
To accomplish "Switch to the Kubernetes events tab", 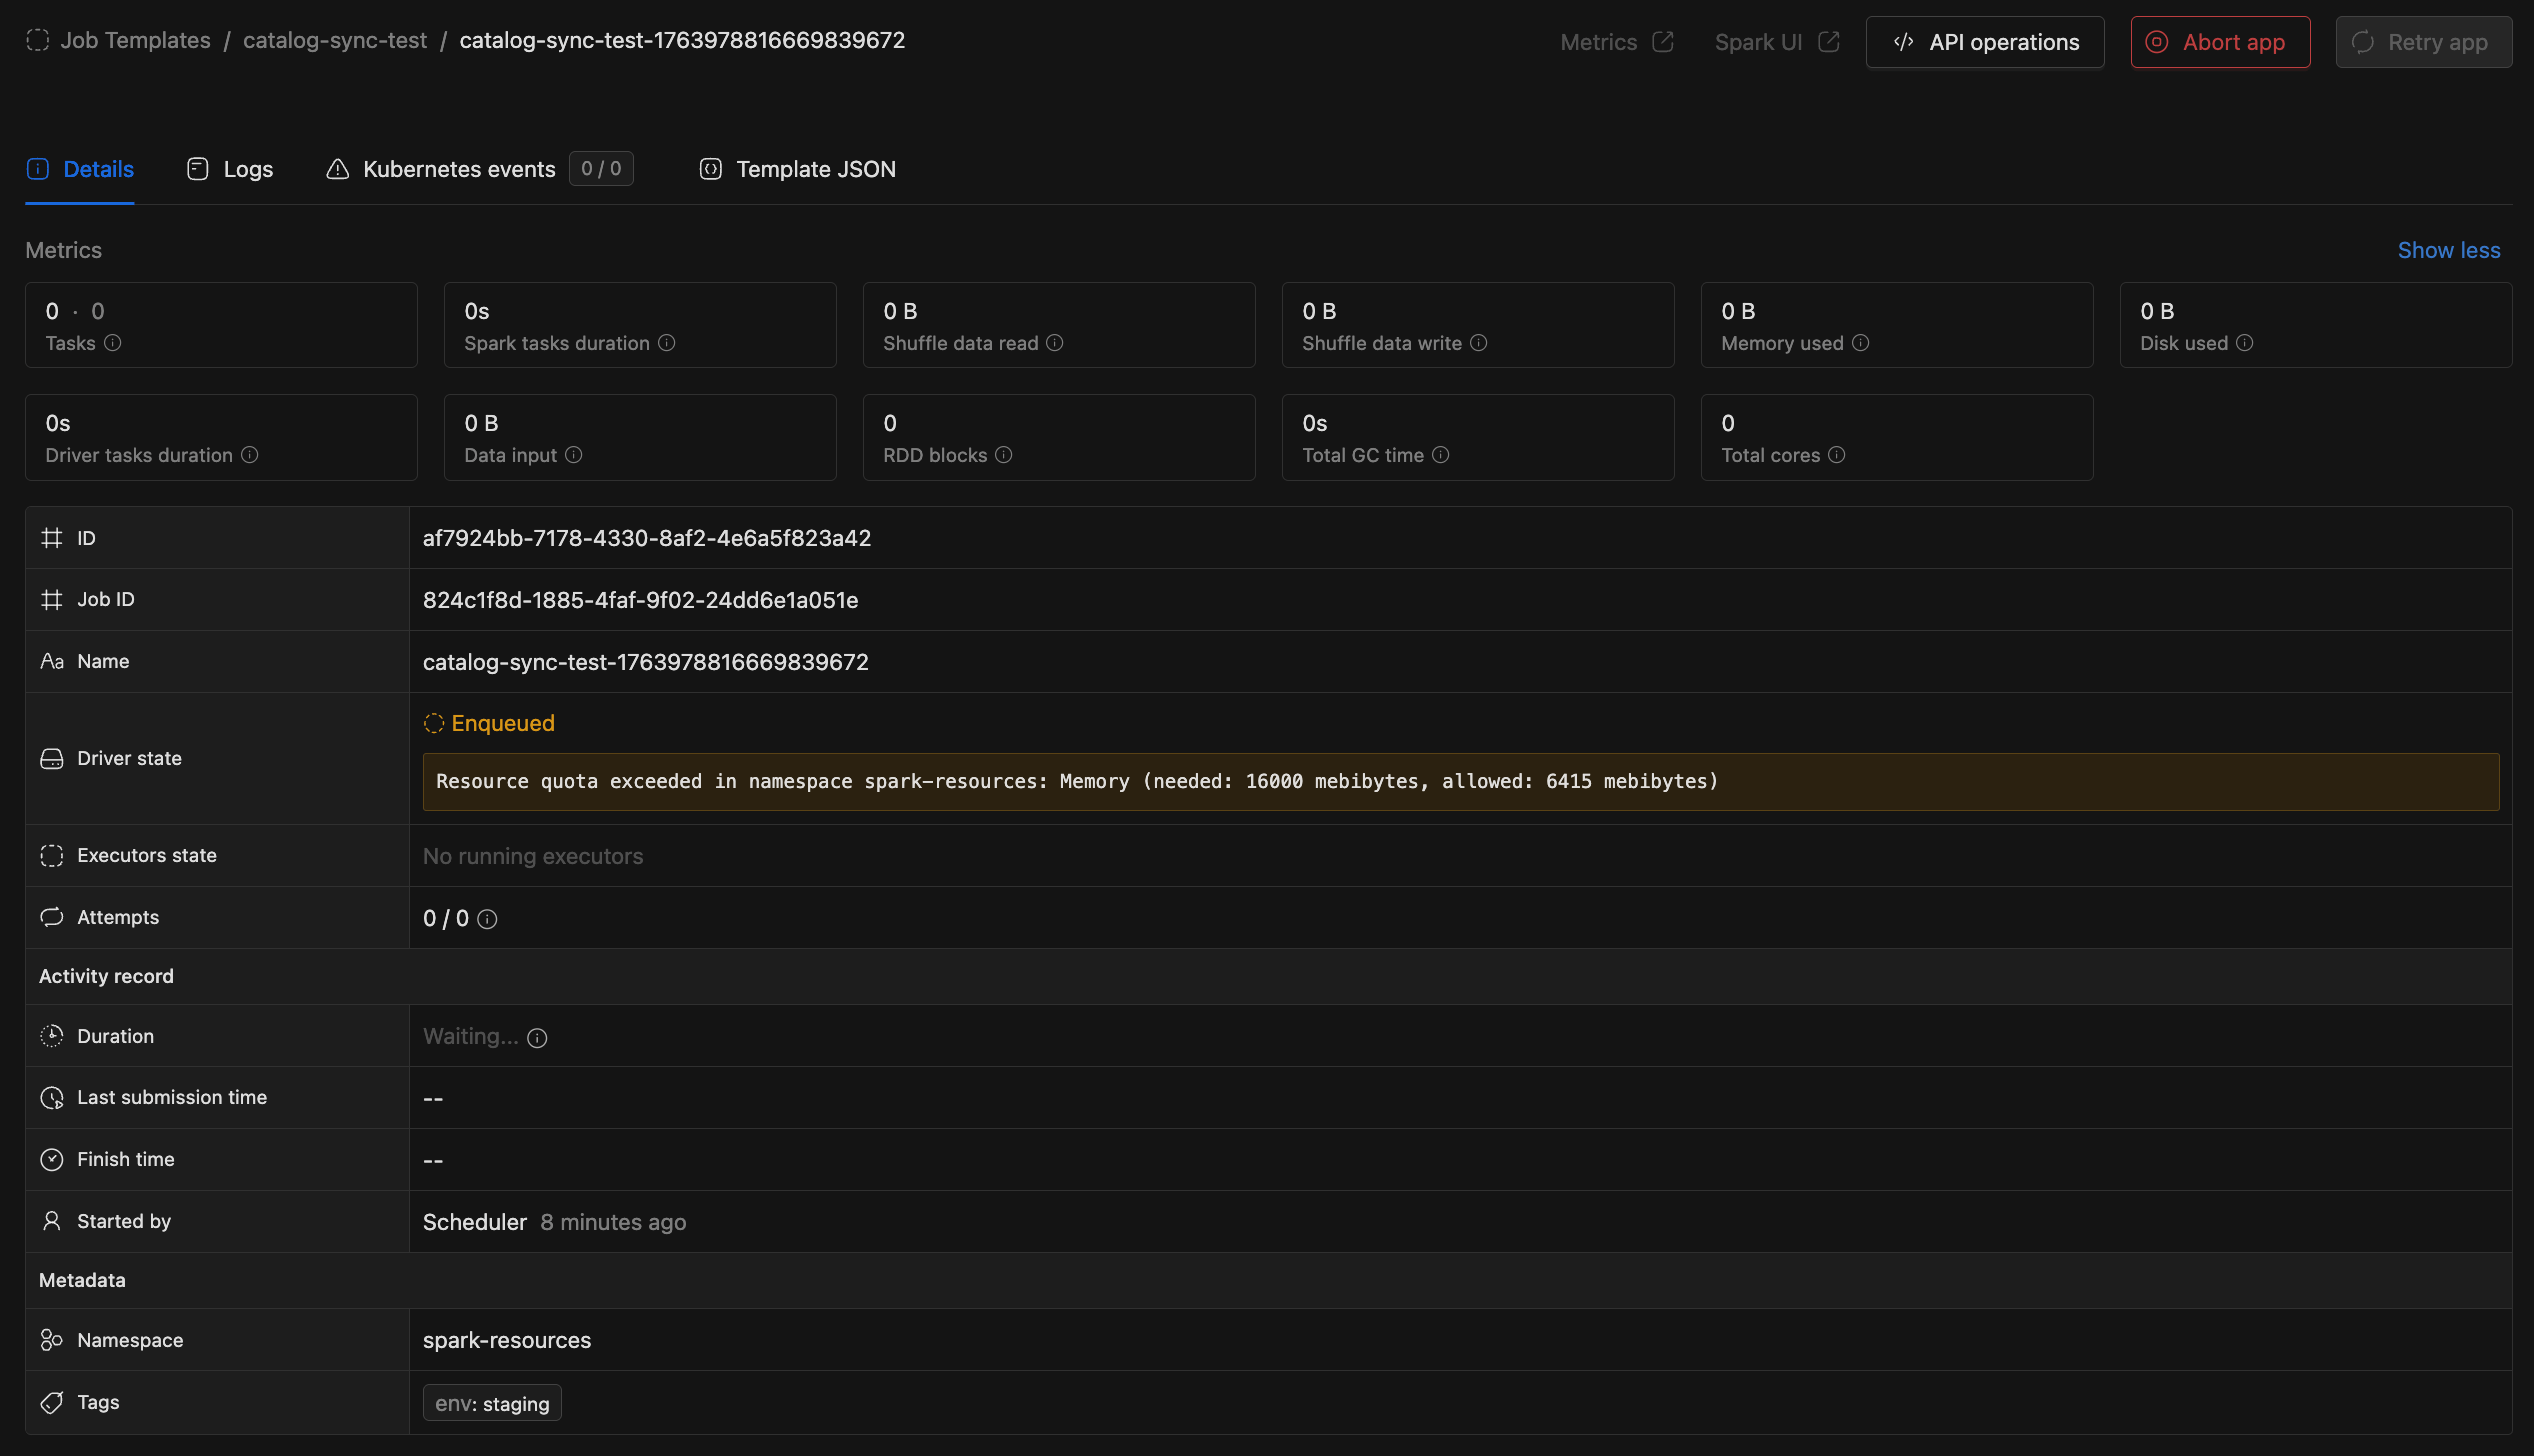I will 458,168.
